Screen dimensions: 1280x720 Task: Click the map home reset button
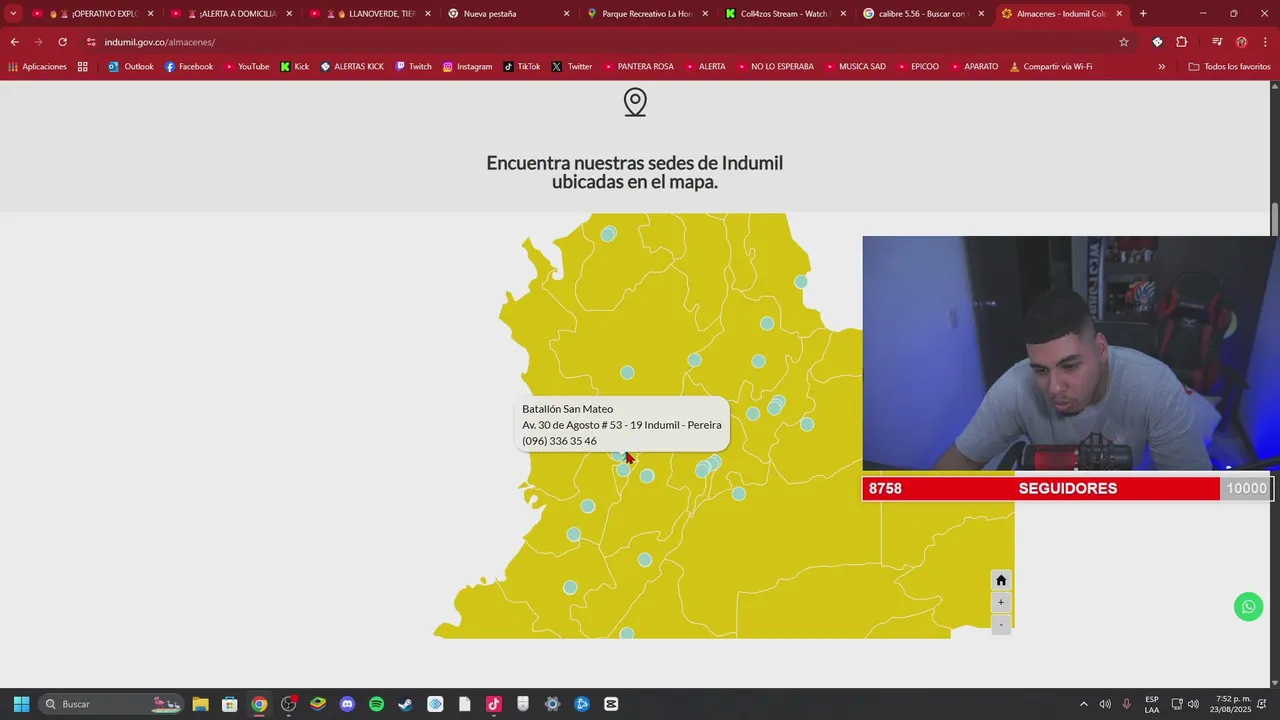[x=1001, y=580]
